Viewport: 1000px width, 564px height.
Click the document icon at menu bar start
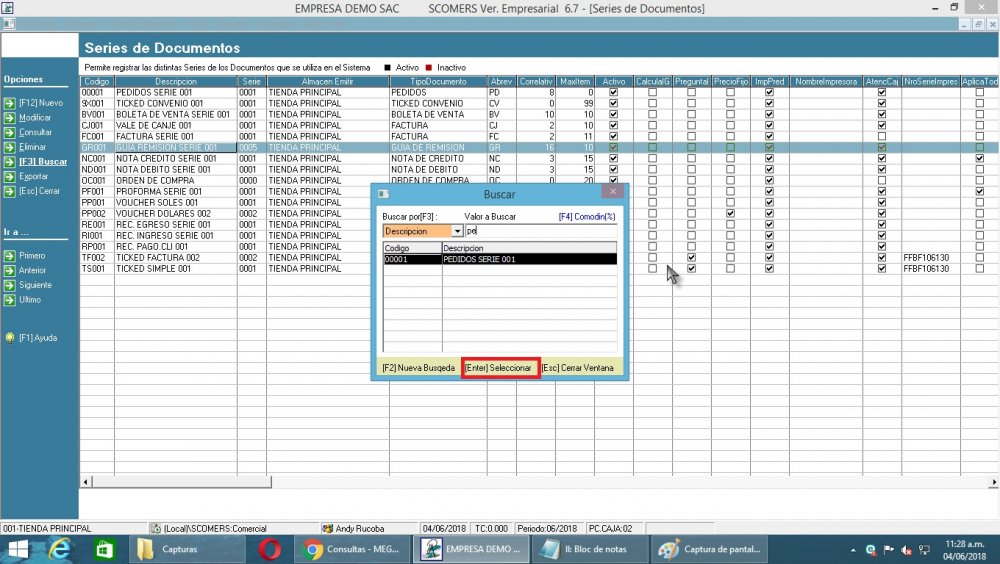(x=8, y=24)
